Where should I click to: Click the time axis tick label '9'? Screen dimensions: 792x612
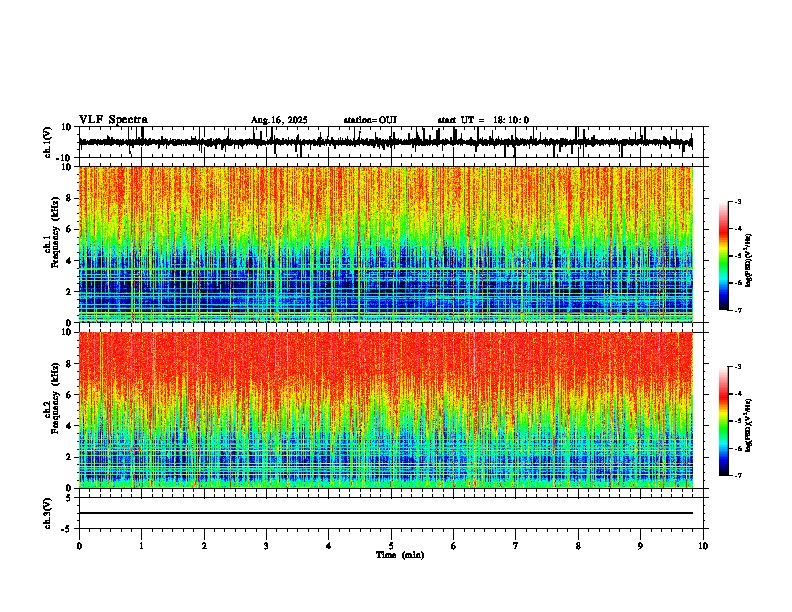click(641, 546)
